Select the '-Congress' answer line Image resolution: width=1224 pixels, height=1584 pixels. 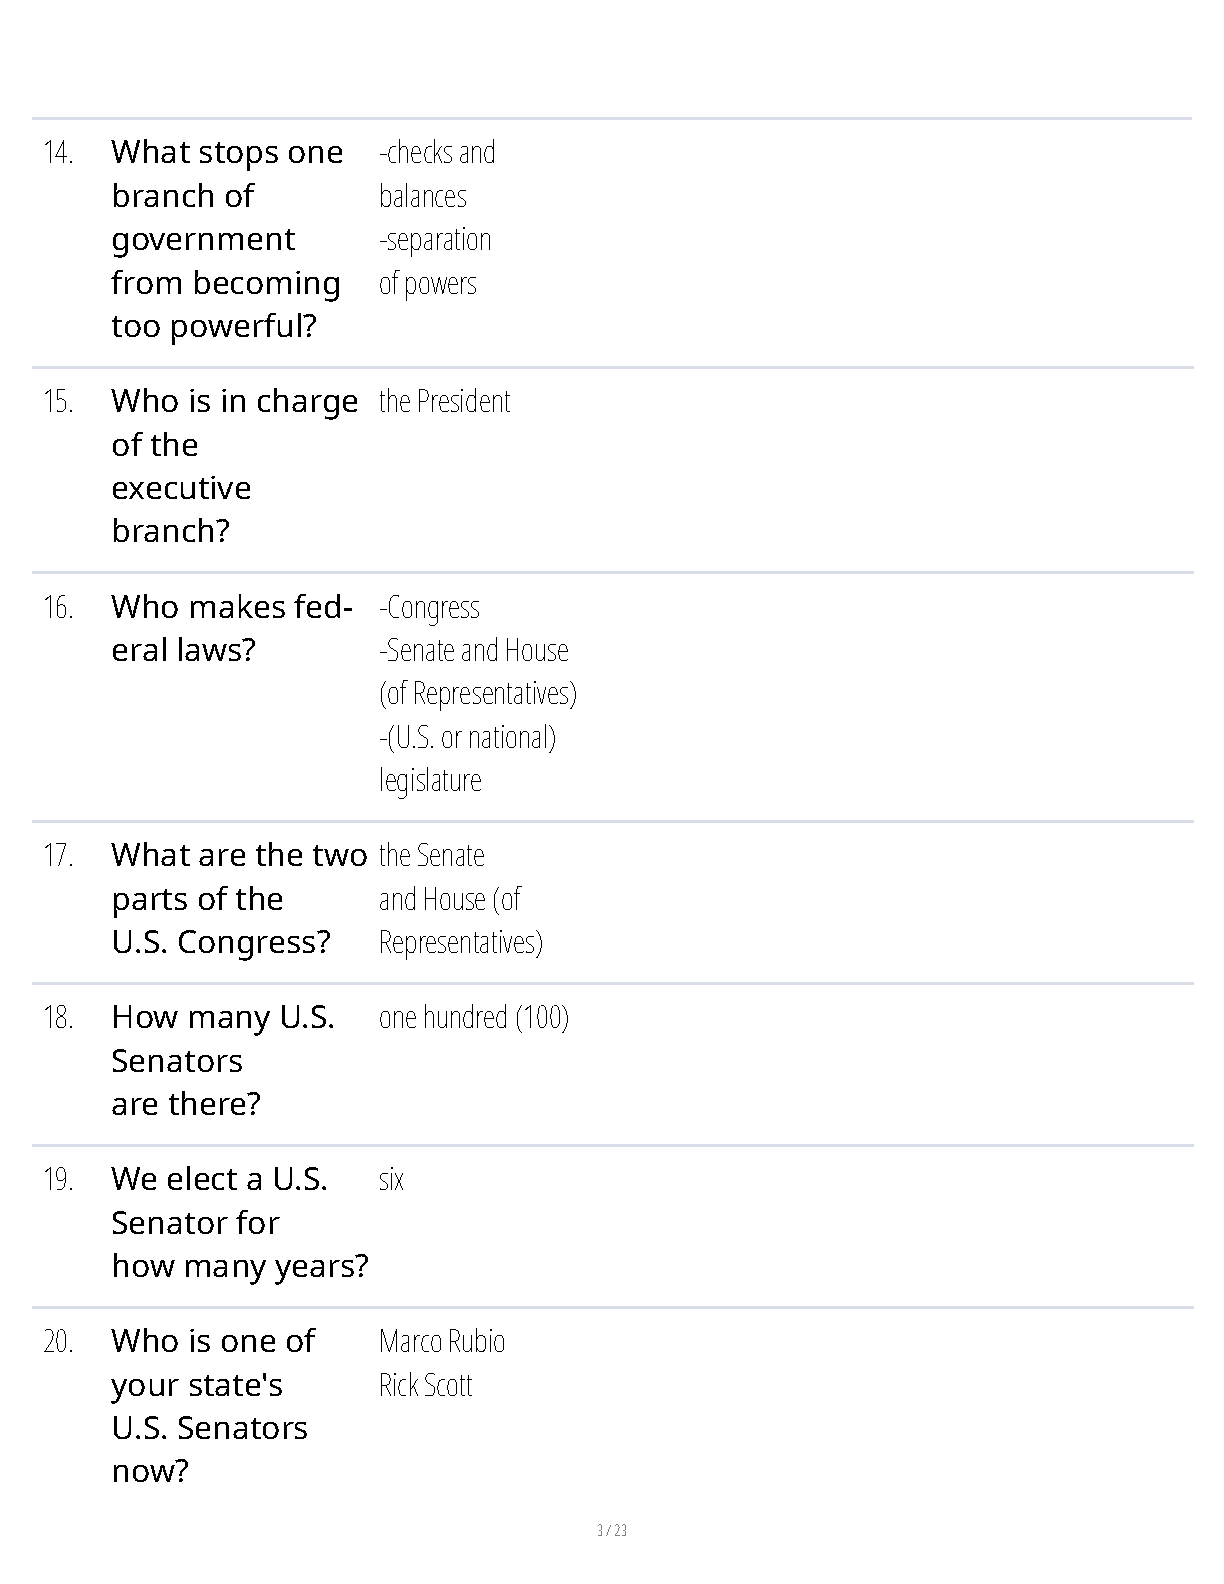point(429,607)
